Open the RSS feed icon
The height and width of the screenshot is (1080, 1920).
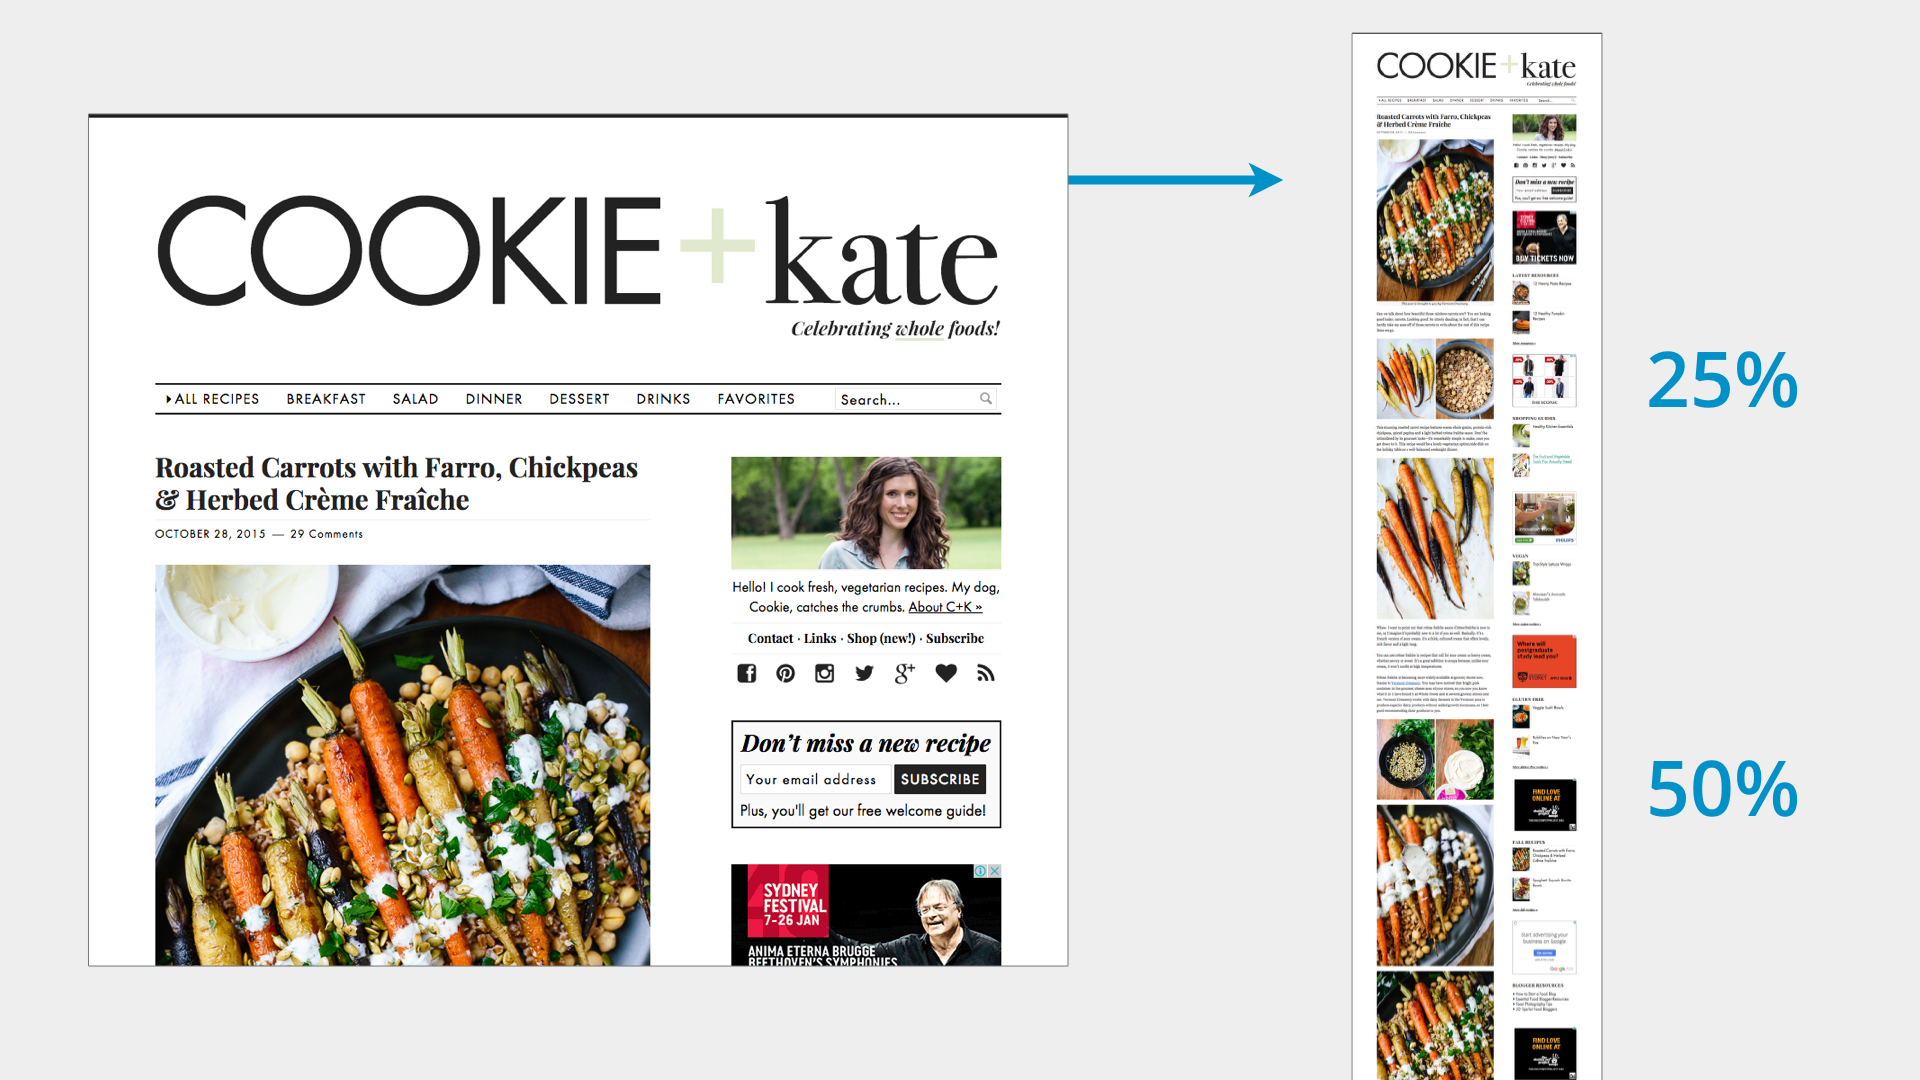(x=986, y=673)
